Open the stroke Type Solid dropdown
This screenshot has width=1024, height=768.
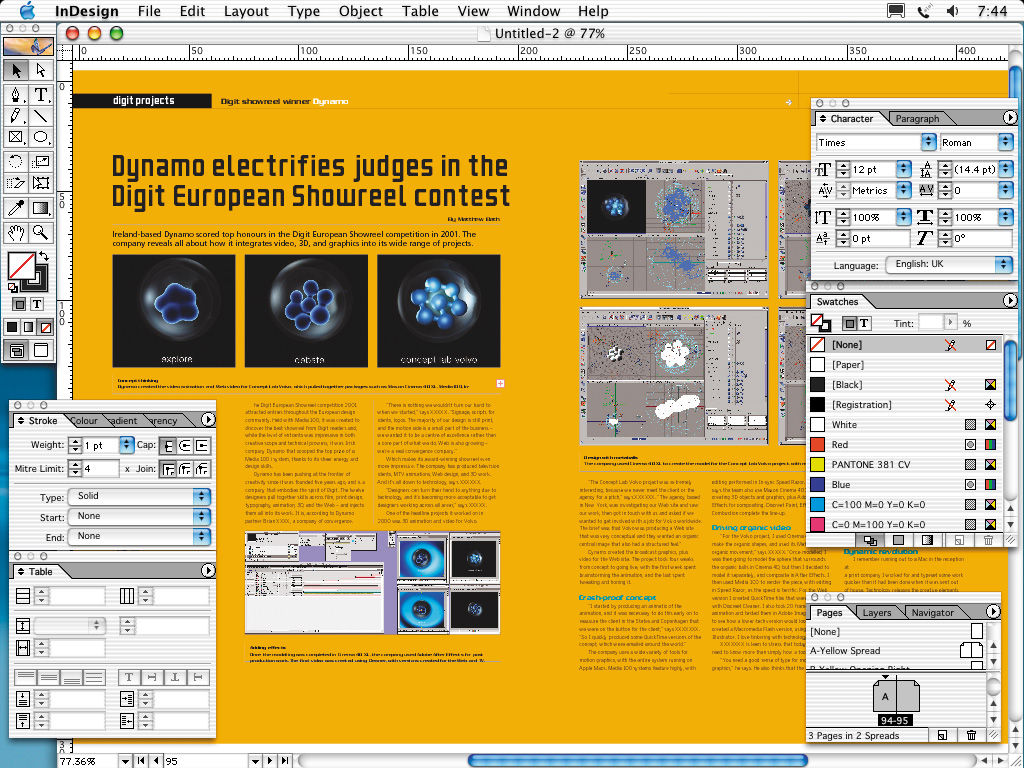[140, 496]
